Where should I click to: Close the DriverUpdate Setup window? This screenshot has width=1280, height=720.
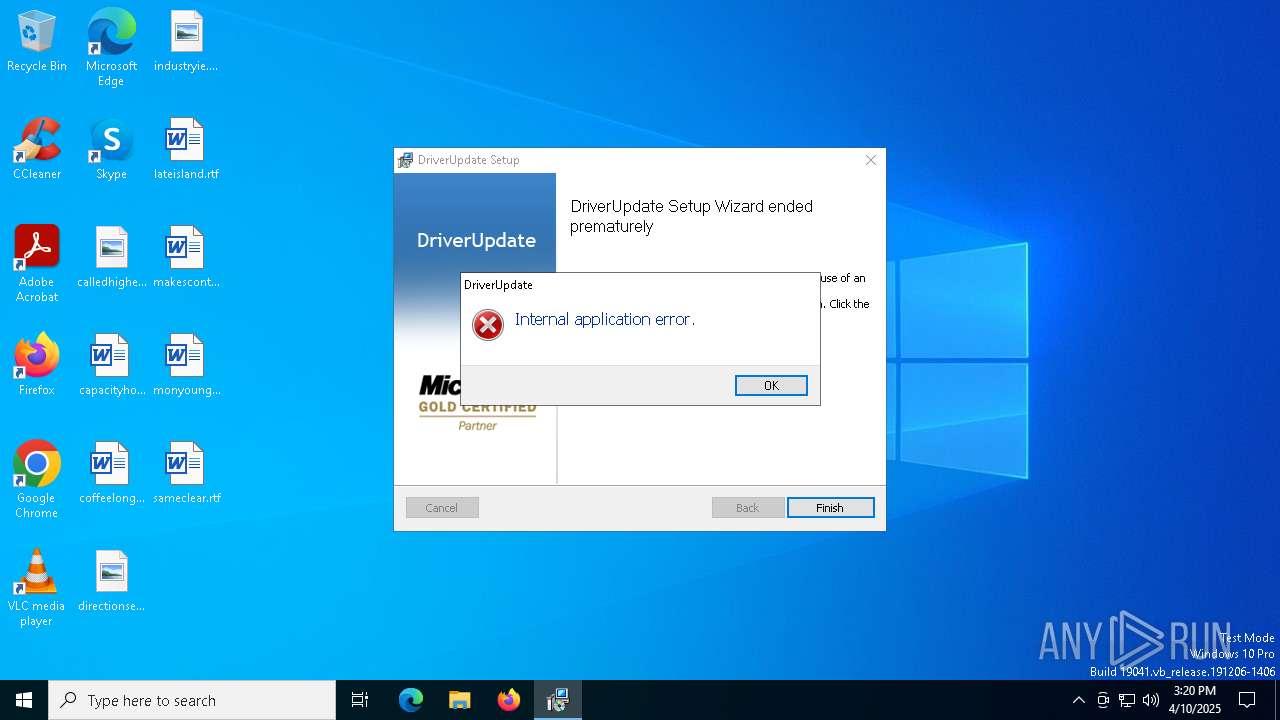(871, 160)
